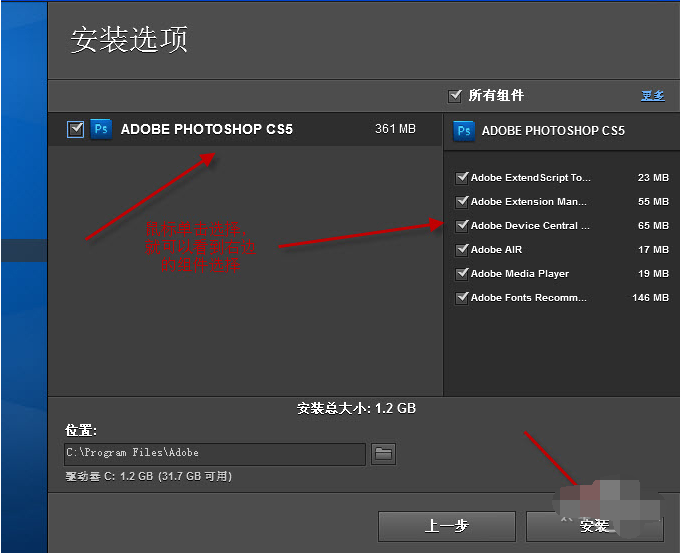
Task: Uncheck Adobe Fonts Recomm... component
Action: click(x=462, y=298)
